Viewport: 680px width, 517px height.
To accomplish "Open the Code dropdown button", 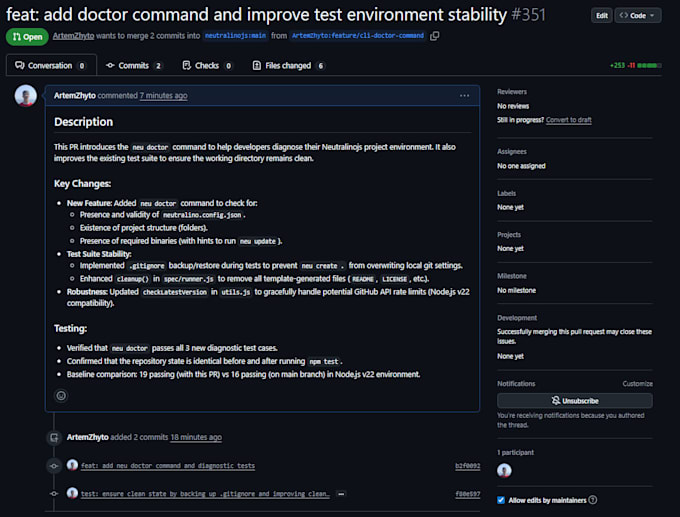I will [x=638, y=16].
